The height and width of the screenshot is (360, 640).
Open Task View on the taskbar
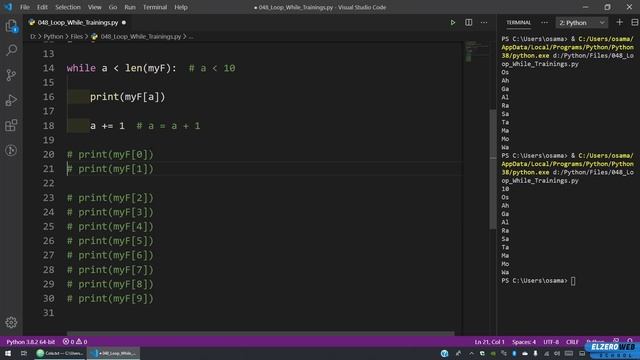pos(24,353)
